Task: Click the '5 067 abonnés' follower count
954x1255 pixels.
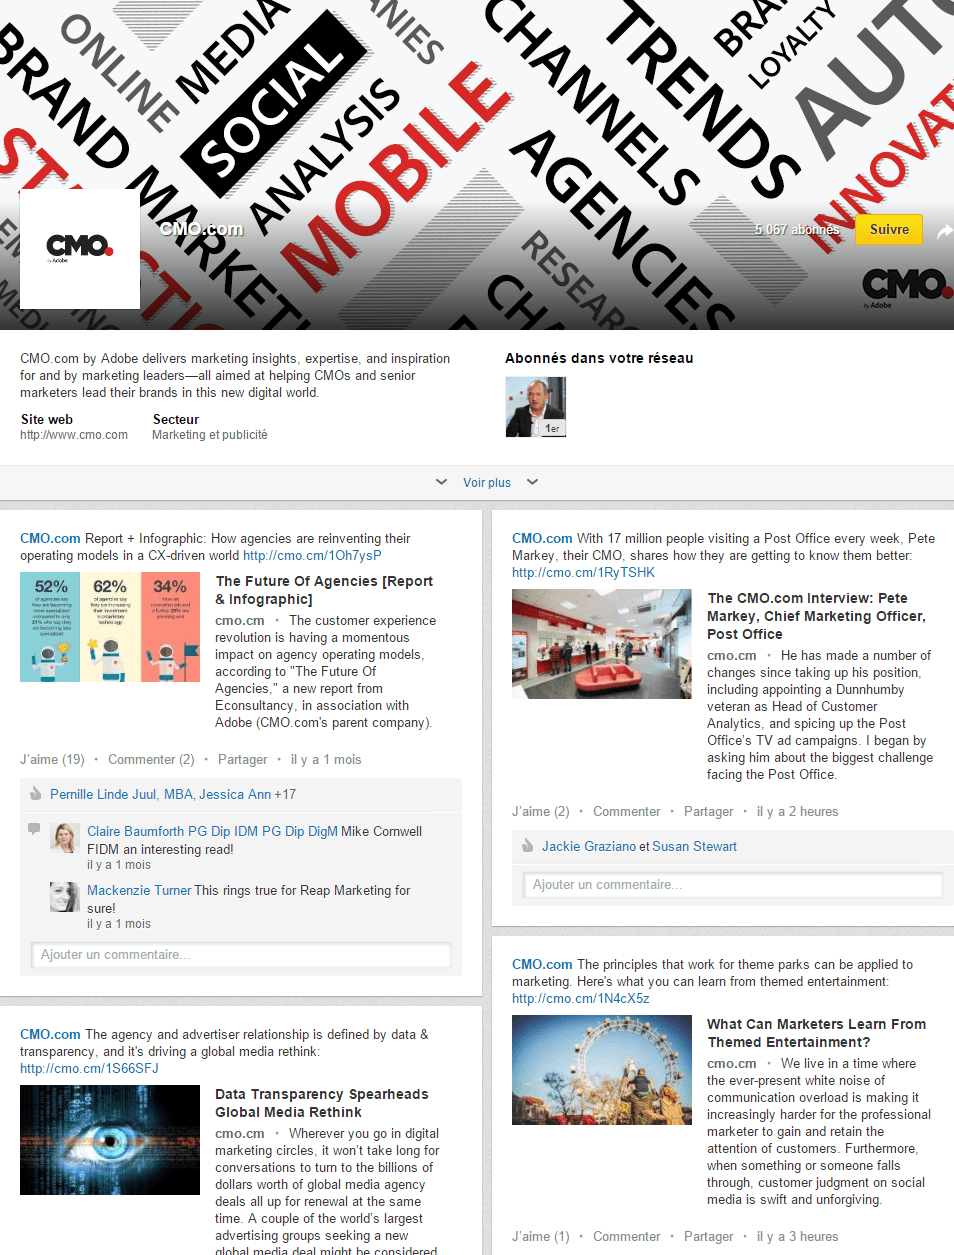Action: click(797, 230)
